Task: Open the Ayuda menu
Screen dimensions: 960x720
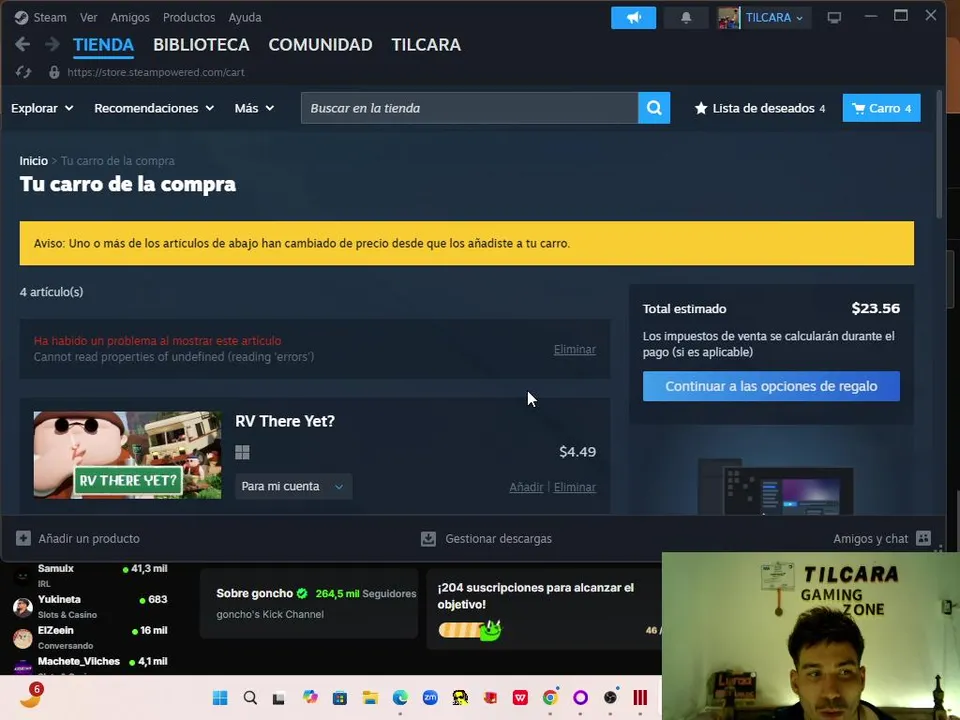Action: tap(245, 17)
